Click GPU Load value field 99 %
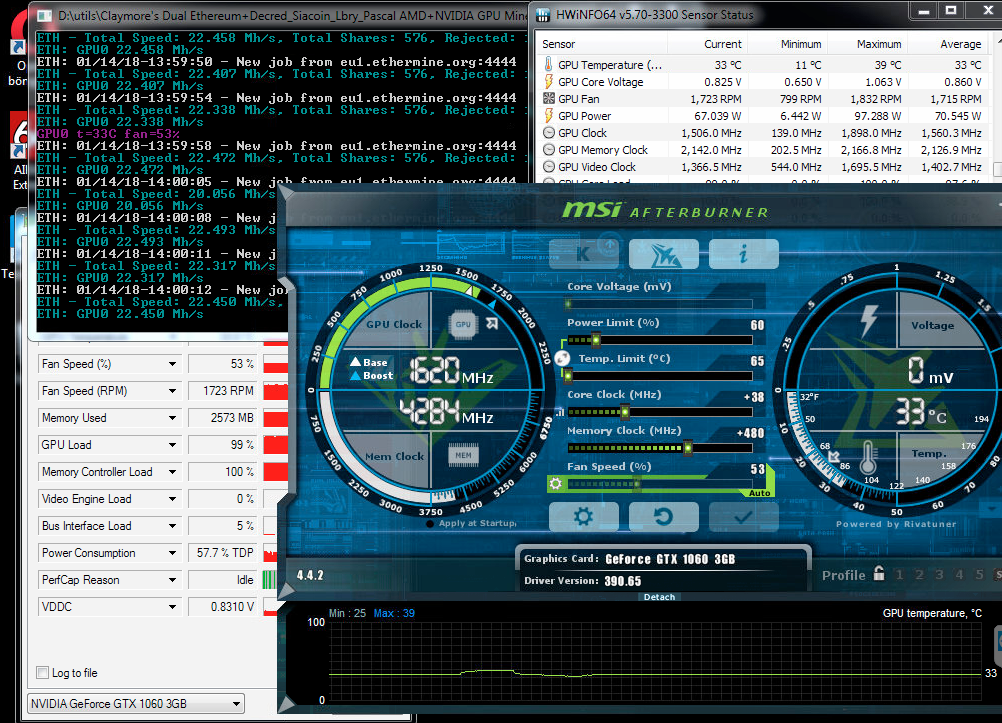 tap(222, 445)
